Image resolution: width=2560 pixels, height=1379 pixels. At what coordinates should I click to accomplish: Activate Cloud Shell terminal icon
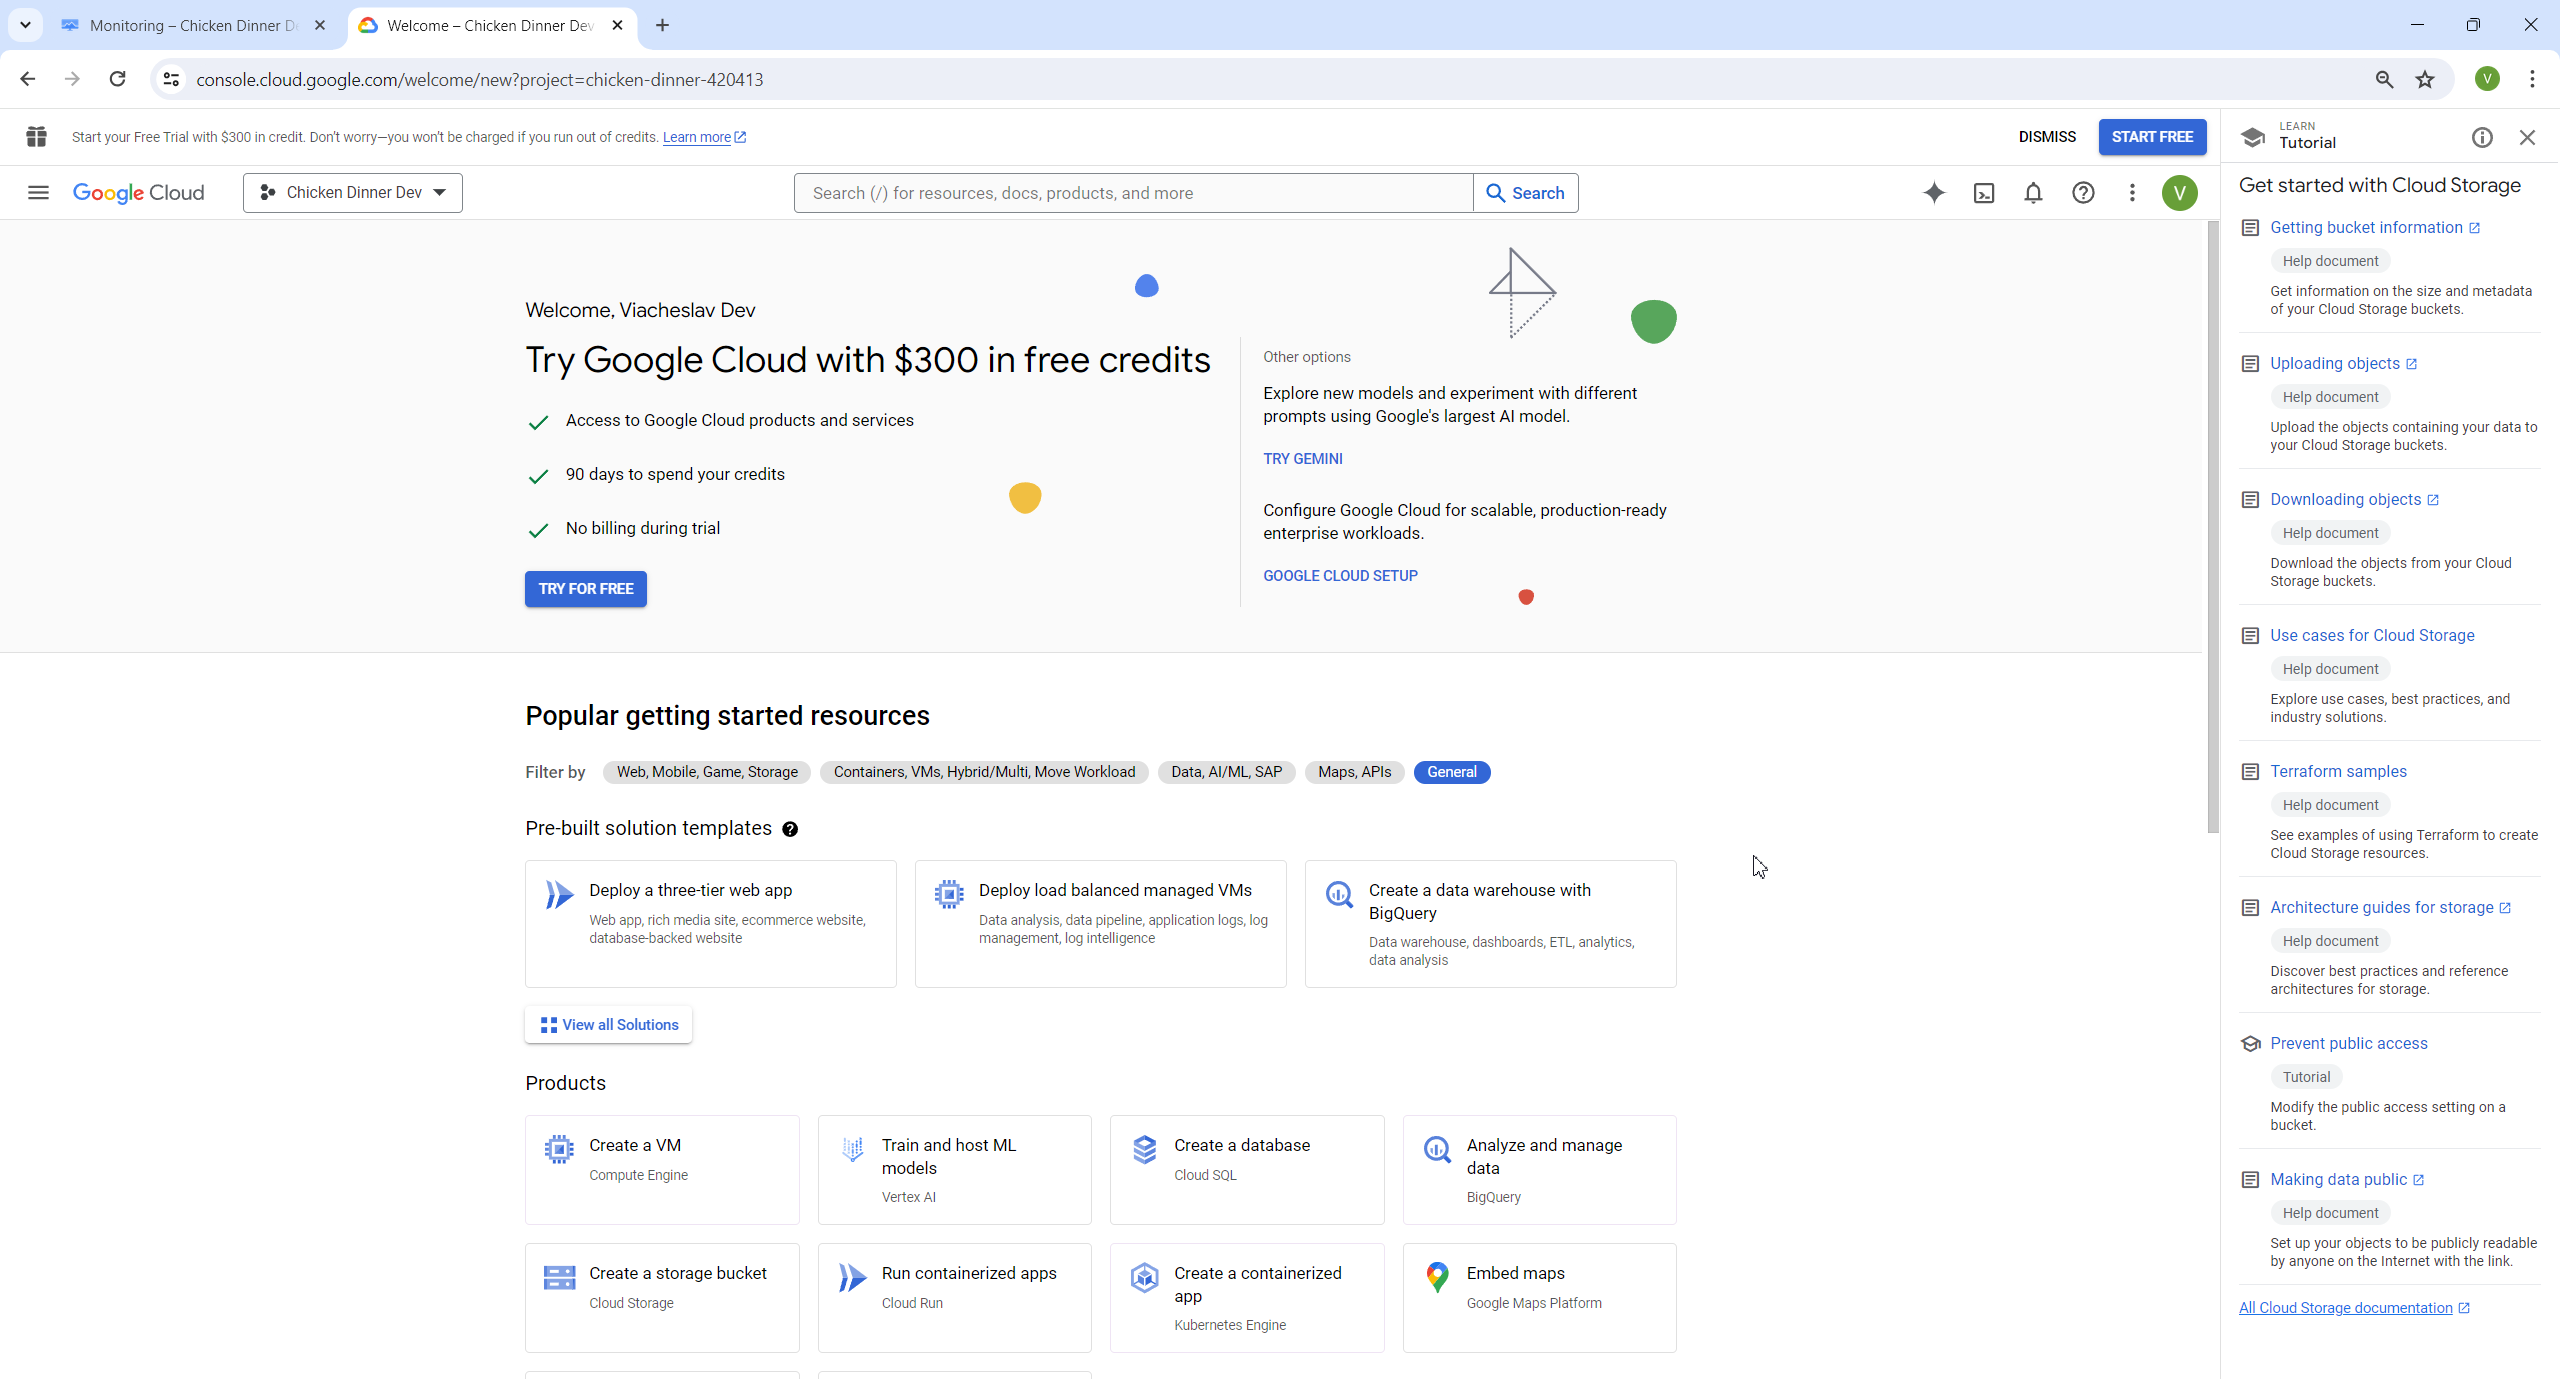click(1984, 193)
